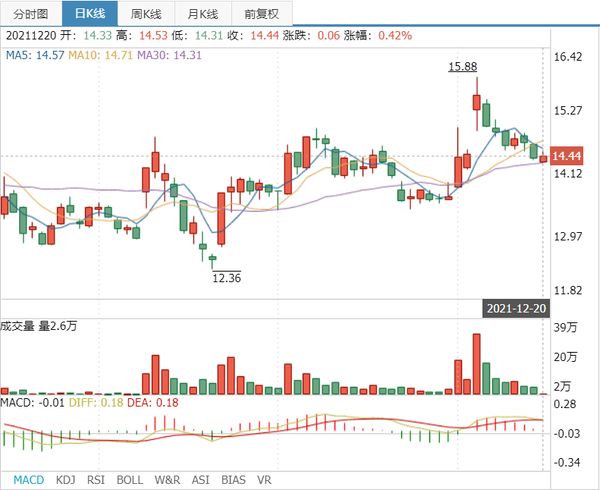
Task: Select the BIAS indicator
Action: [233, 479]
